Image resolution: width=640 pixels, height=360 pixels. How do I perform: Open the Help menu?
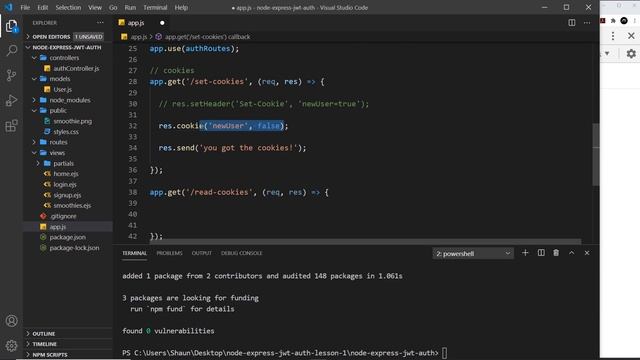point(181,7)
